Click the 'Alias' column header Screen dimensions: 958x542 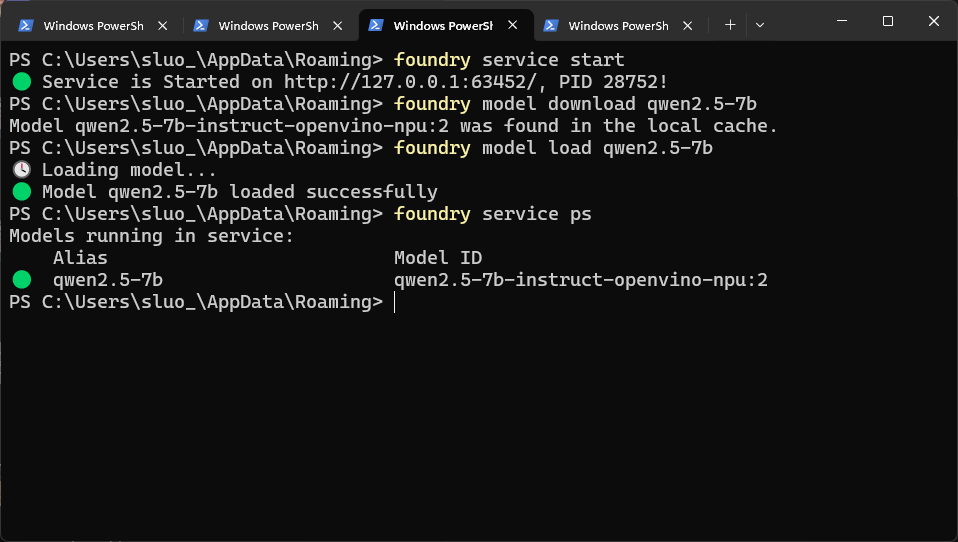(80, 258)
